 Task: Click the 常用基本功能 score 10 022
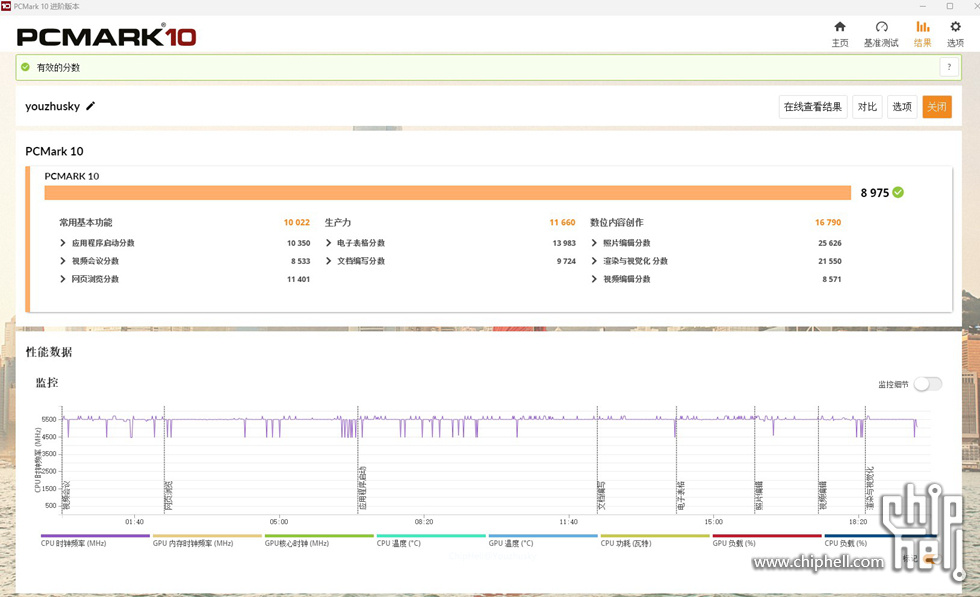(297, 223)
